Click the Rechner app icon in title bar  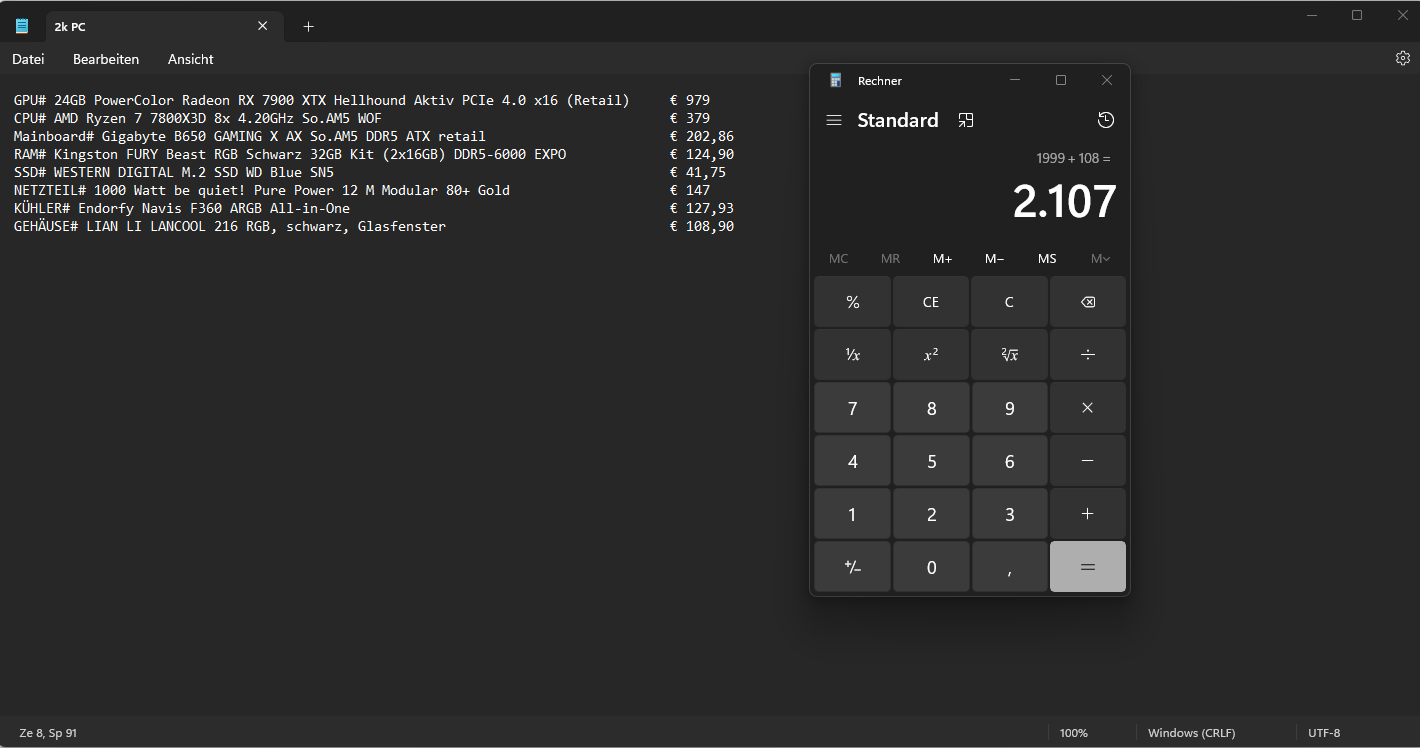836,81
